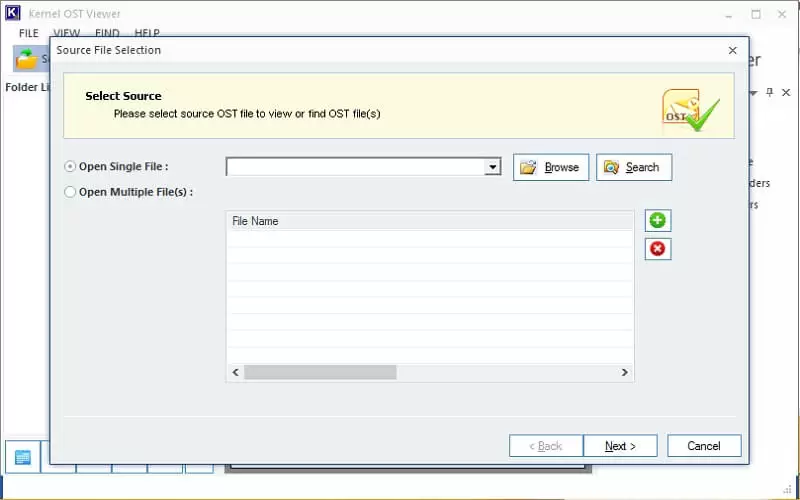Viewport: 800px width, 500px height.
Task: Select the Open Multiple File(s) radio button
Action: click(70, 192)
